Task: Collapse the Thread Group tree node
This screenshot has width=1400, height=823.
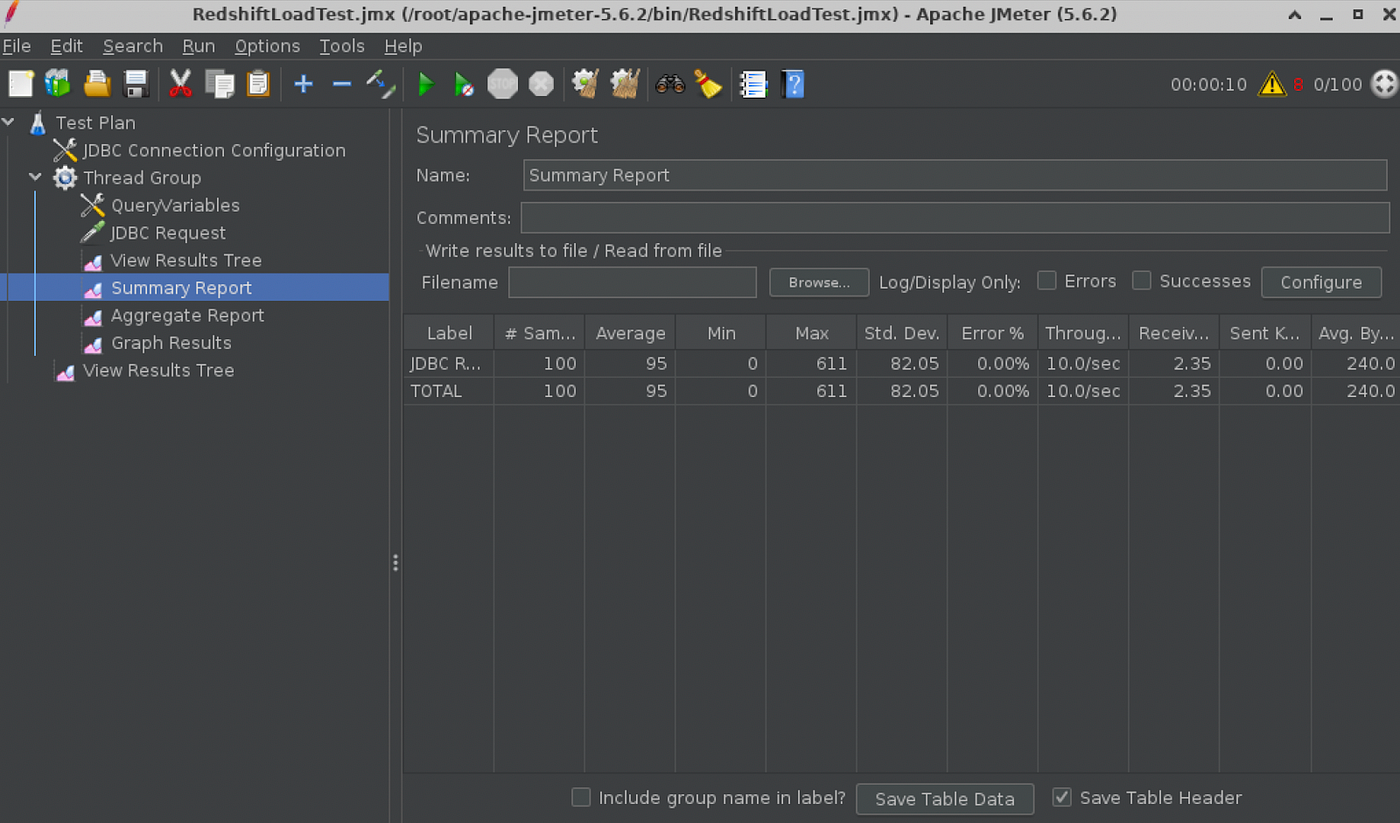Action: (36, 177)
